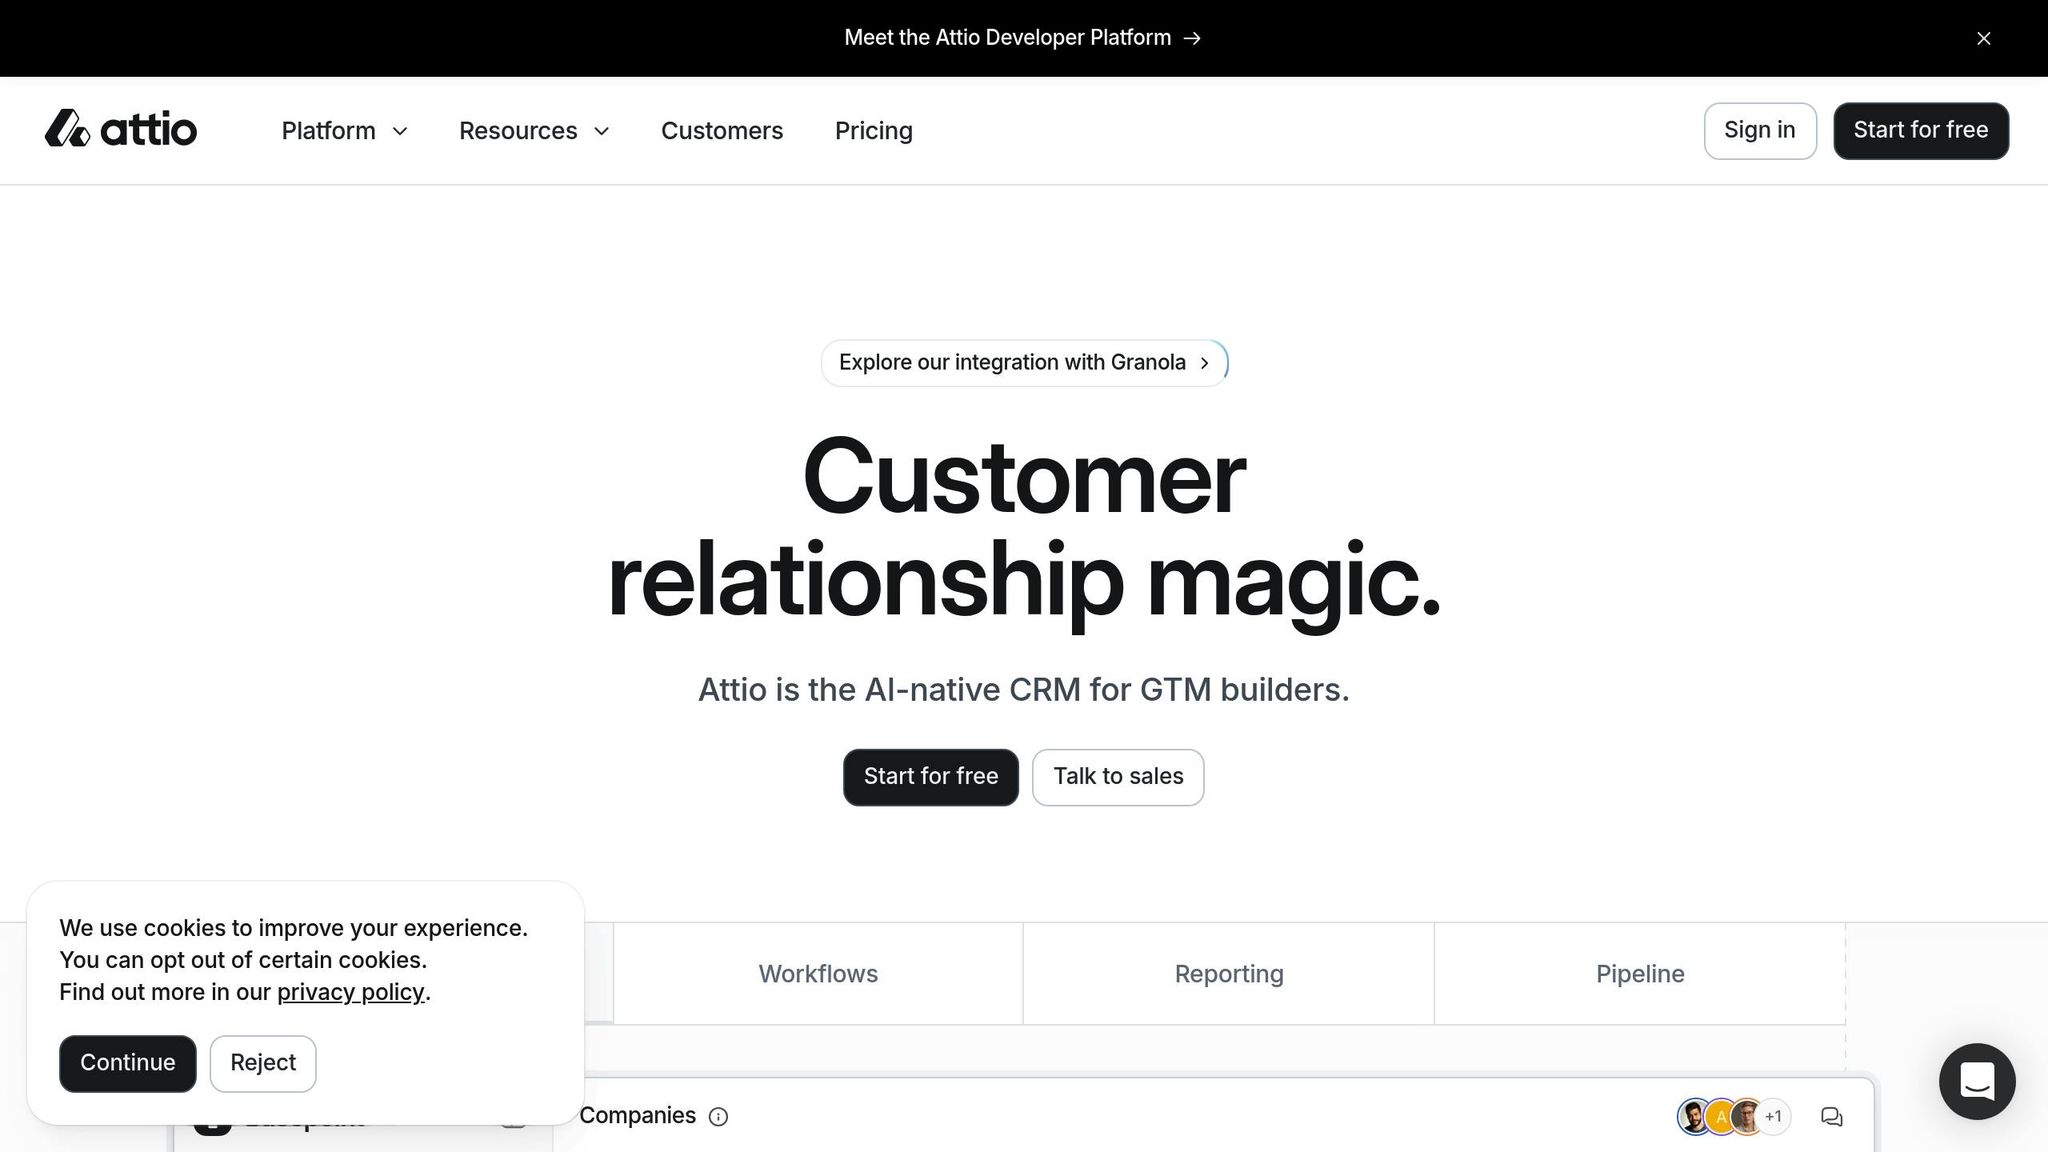2048x1152 pixels.
Task: Switch to the Workflows tab
Action: click(x=818, y=974)
